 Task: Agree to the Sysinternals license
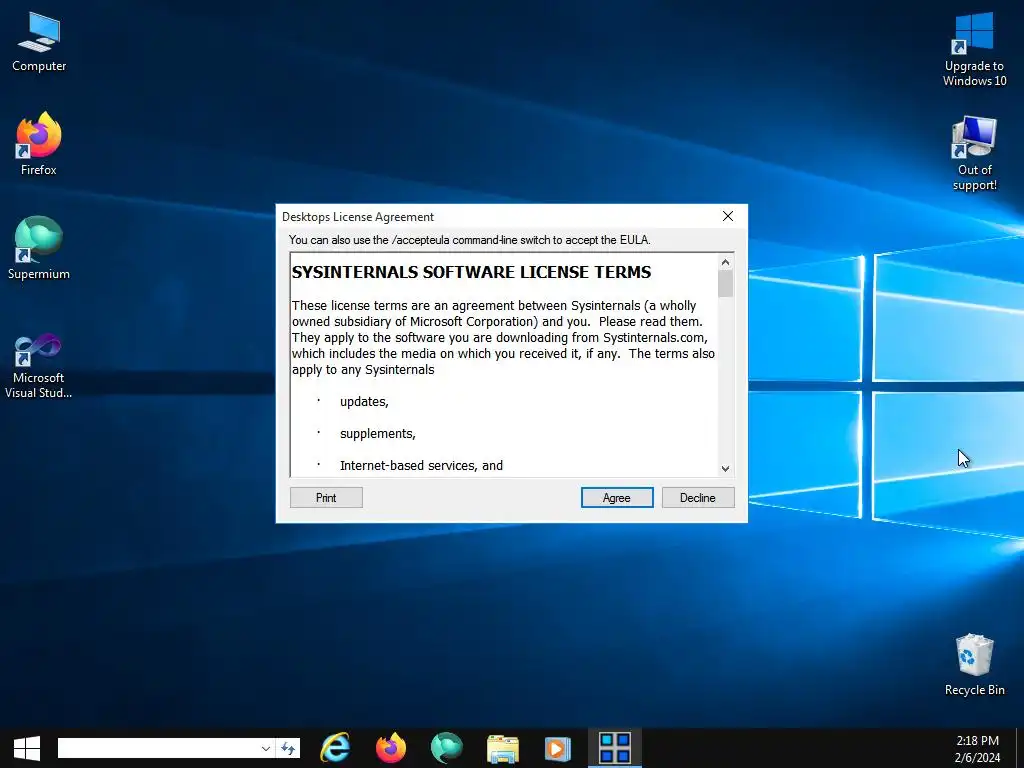[x=616, y=498]
